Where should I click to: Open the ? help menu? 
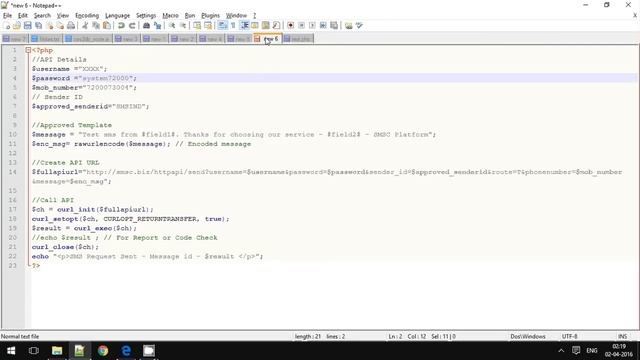pos(254,16)
